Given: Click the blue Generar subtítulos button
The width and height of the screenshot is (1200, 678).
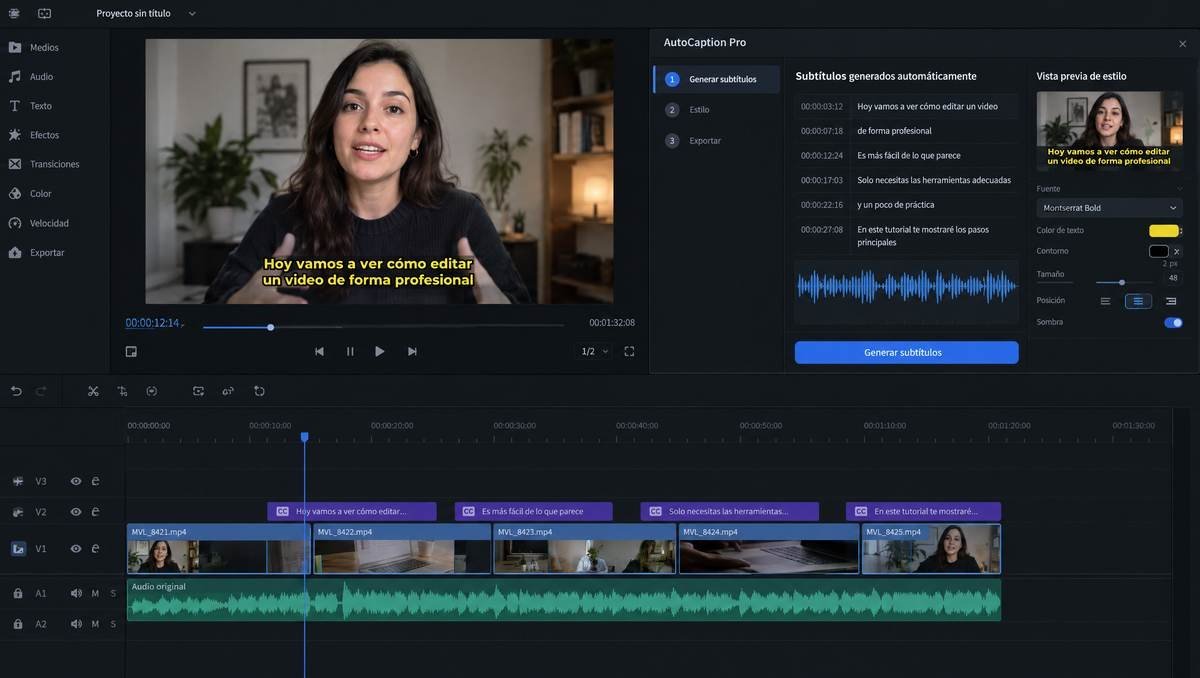Looking at the screenshot, I should pos(906,352).
